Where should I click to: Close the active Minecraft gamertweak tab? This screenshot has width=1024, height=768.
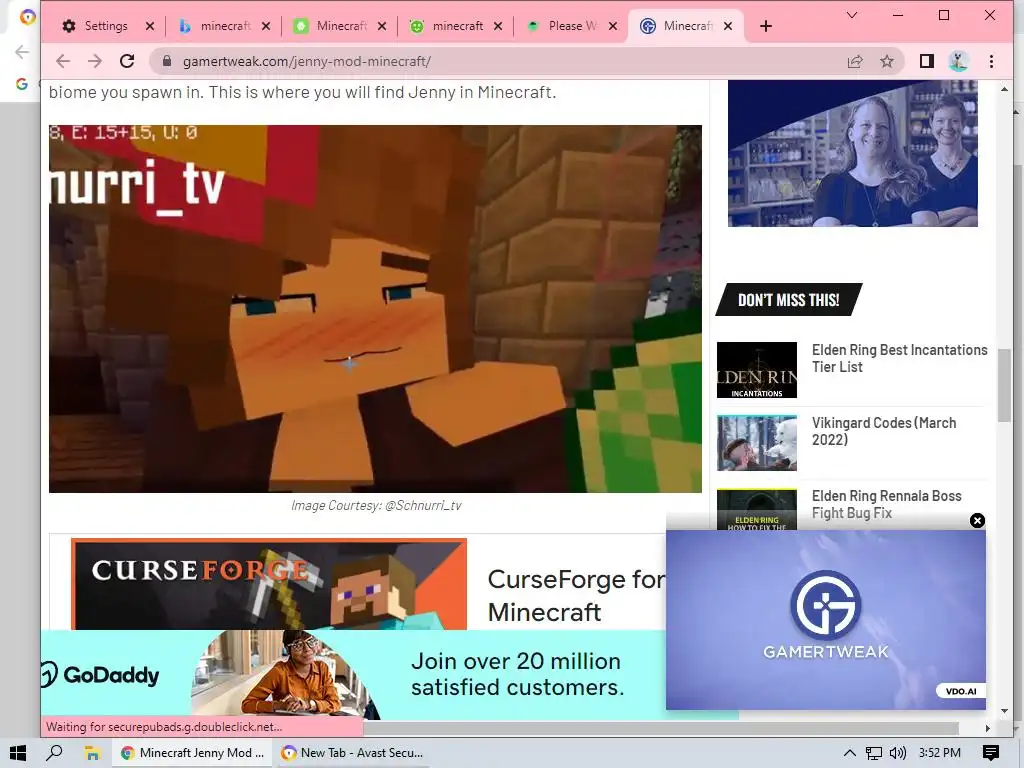(728, 26)
